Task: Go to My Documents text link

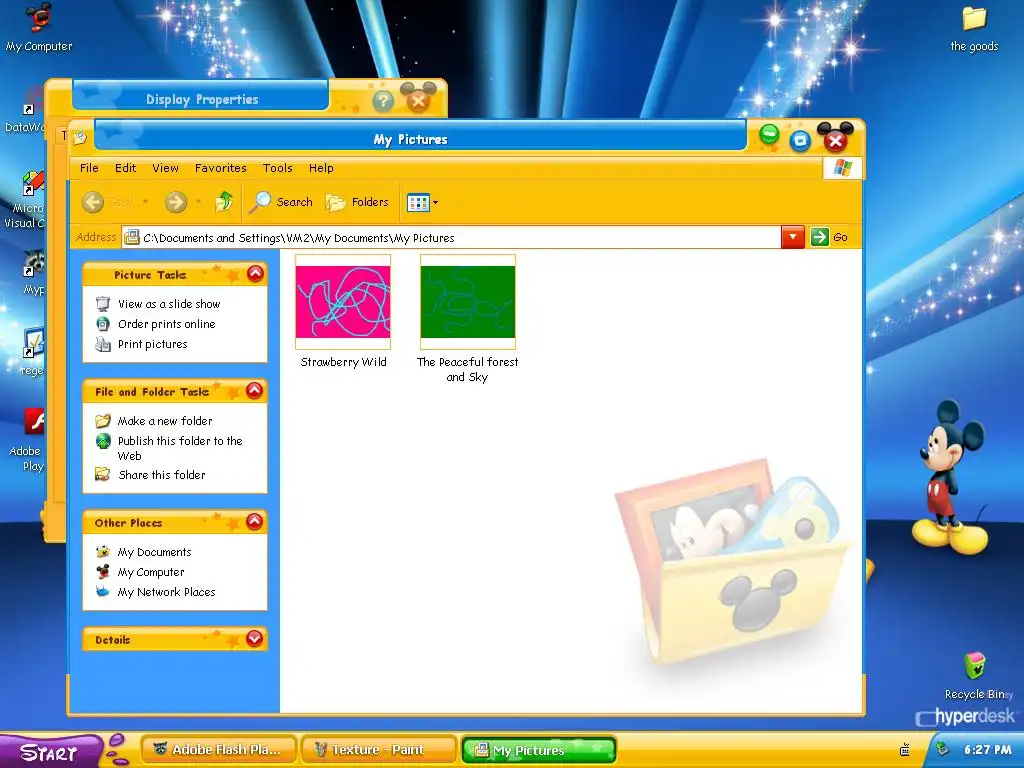Action: (154, 552)
